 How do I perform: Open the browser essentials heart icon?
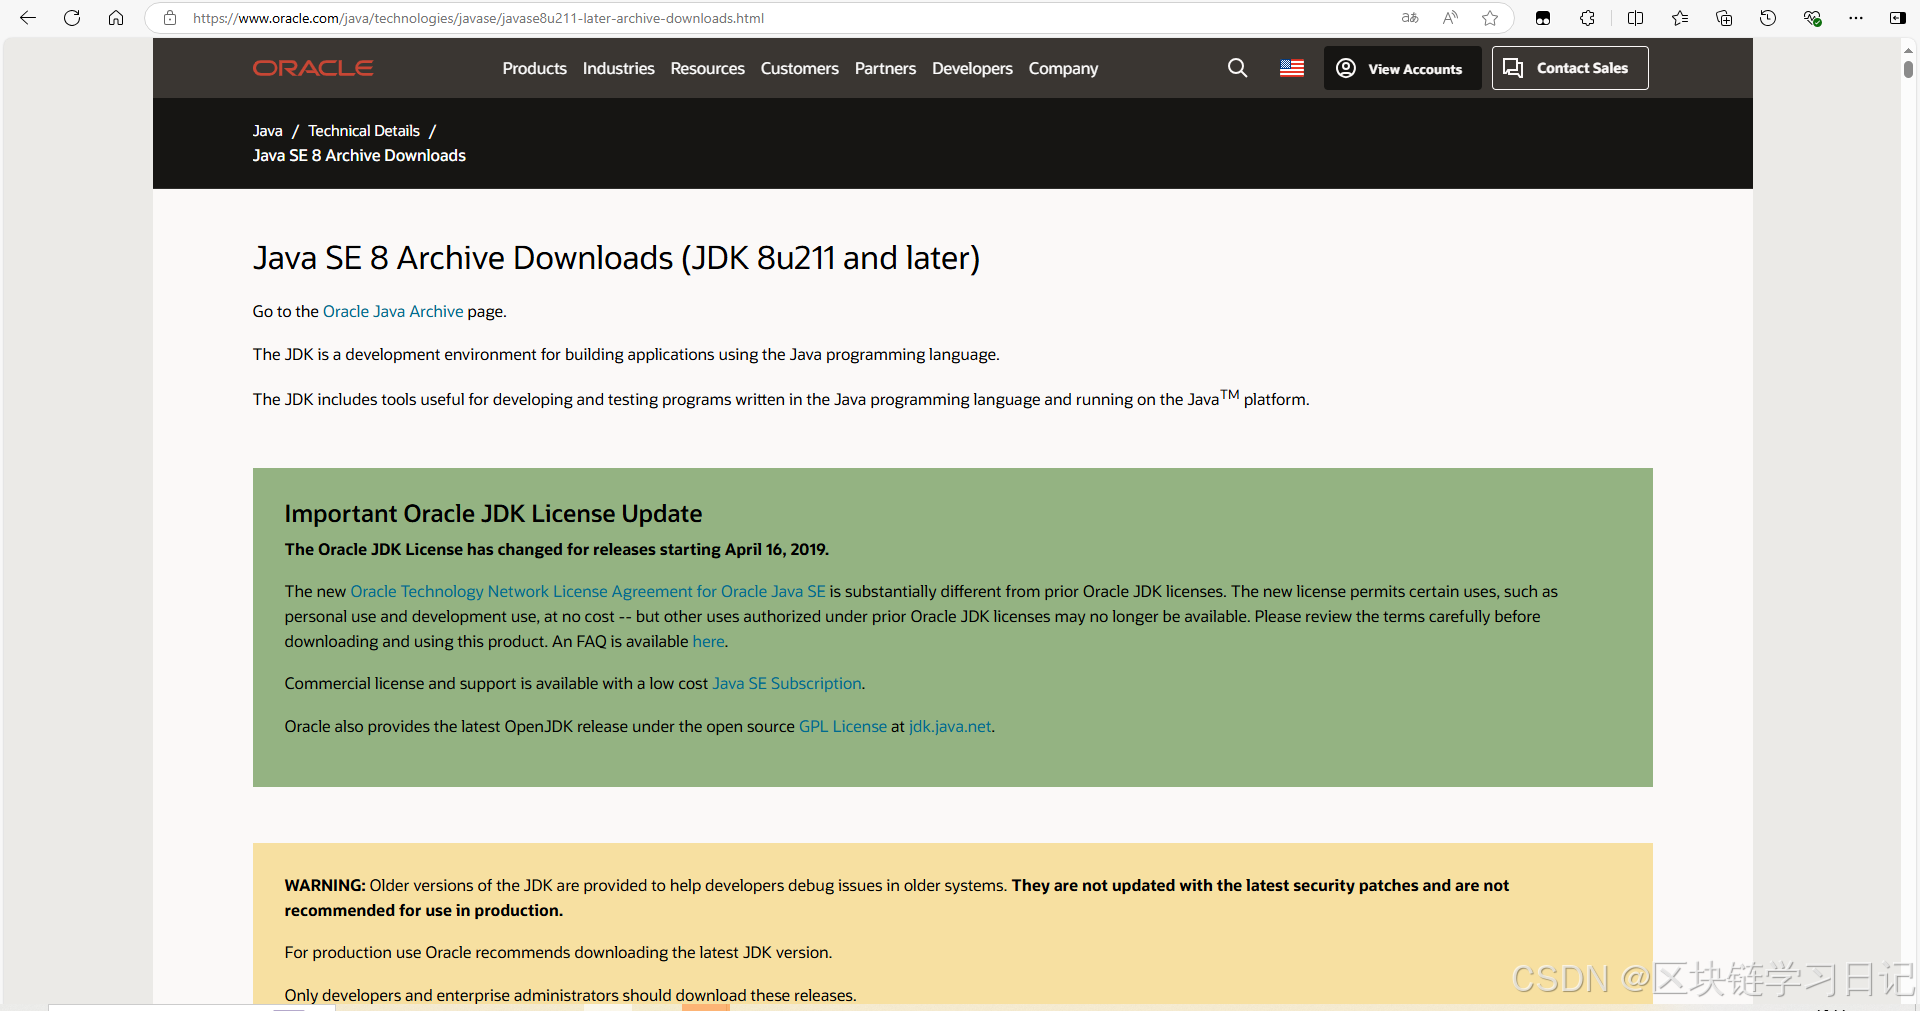(1812, 18)
